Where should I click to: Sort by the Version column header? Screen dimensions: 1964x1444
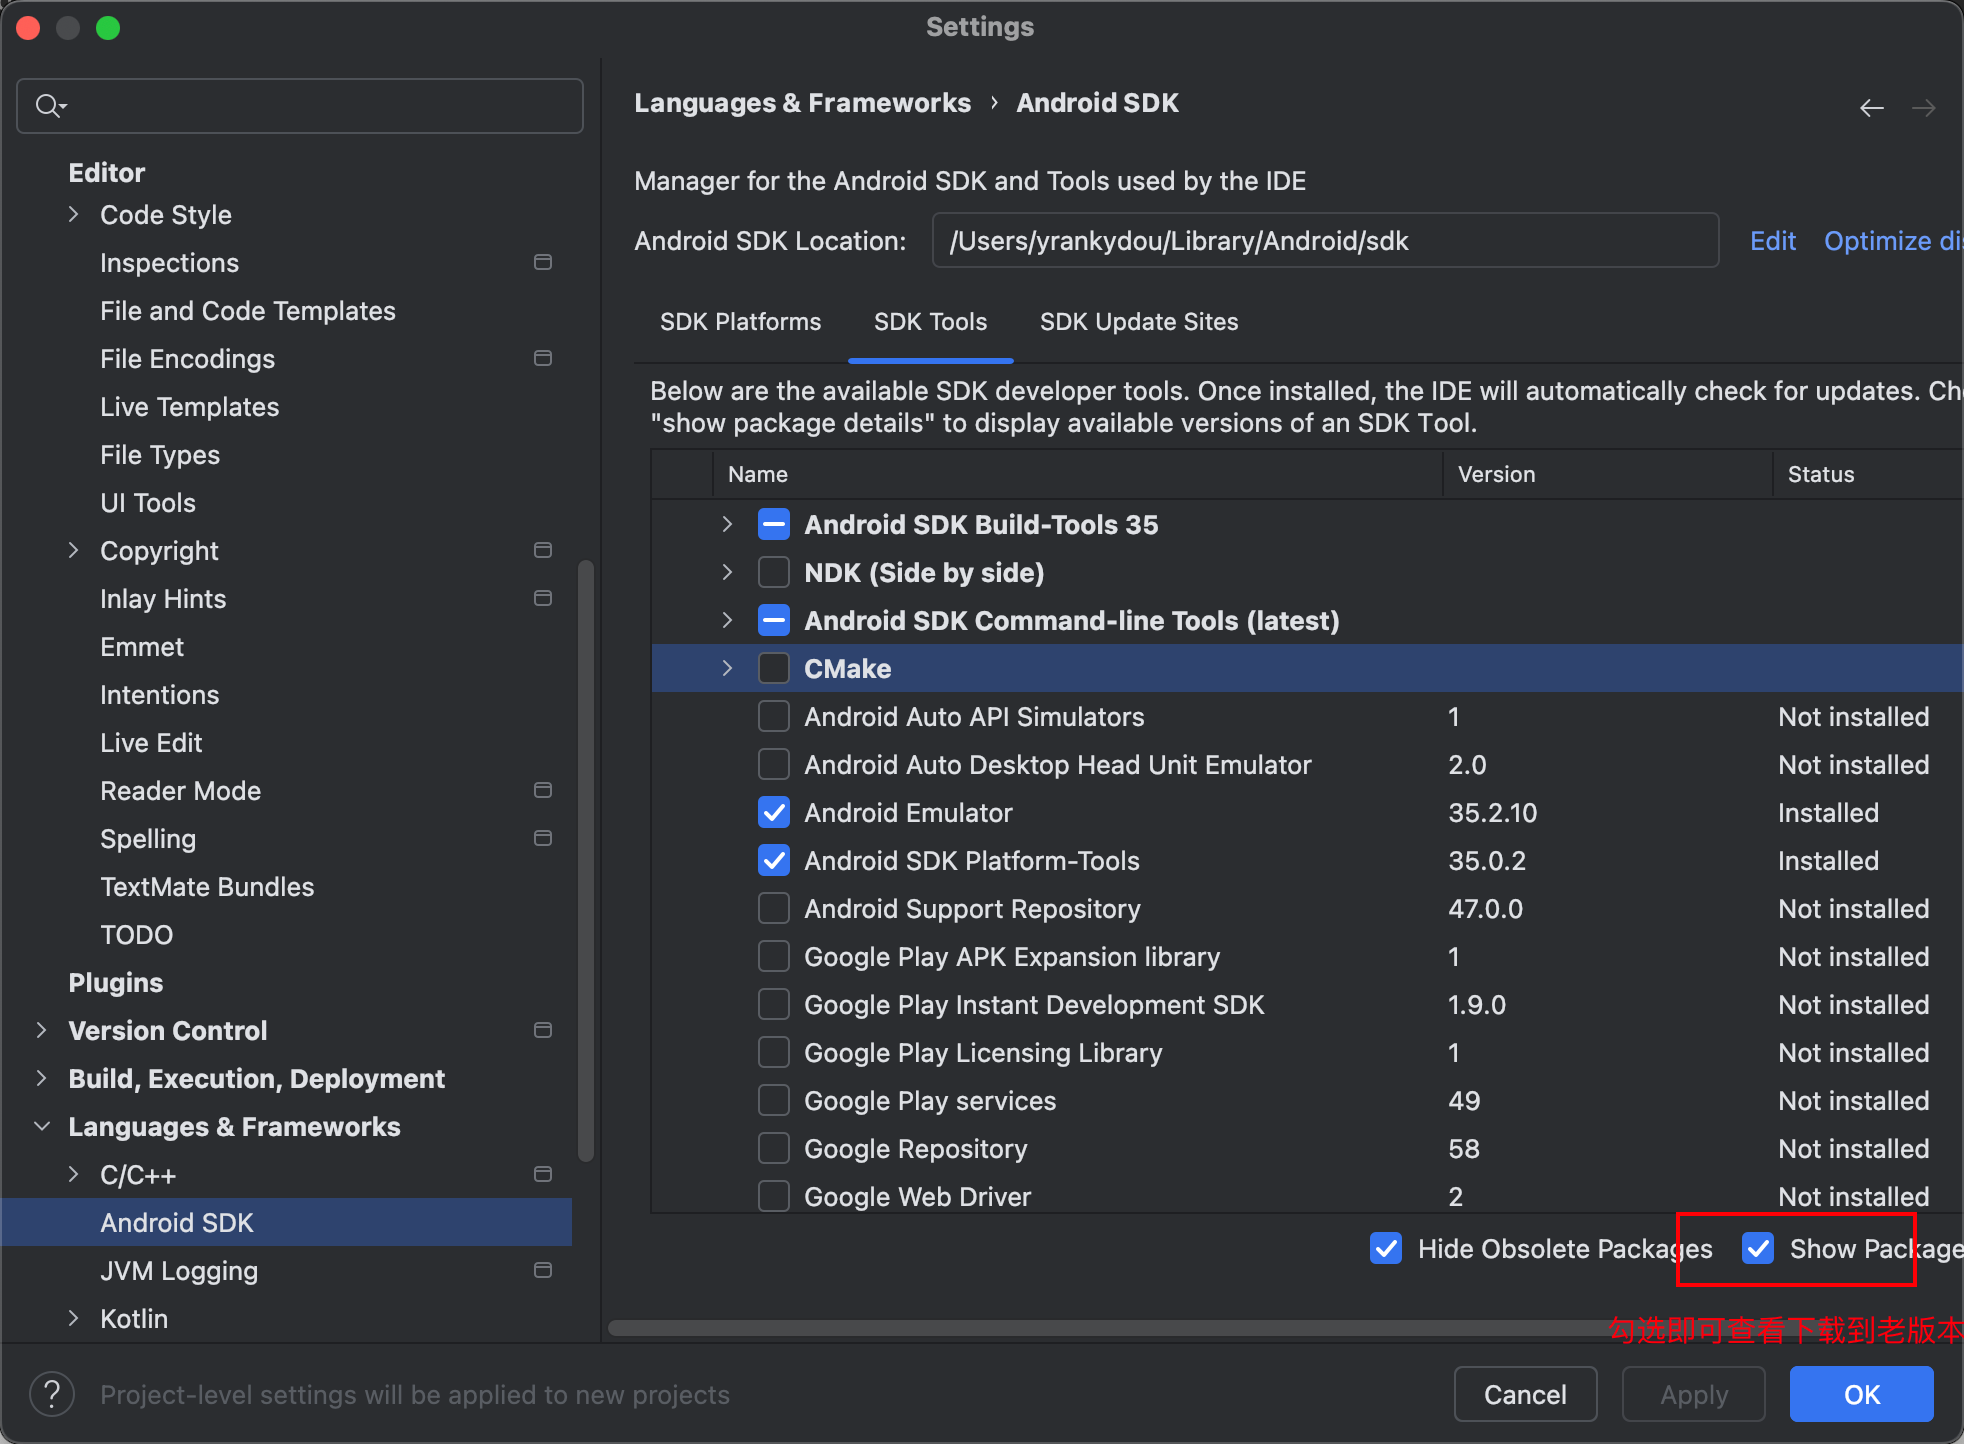coord(1608,474)
